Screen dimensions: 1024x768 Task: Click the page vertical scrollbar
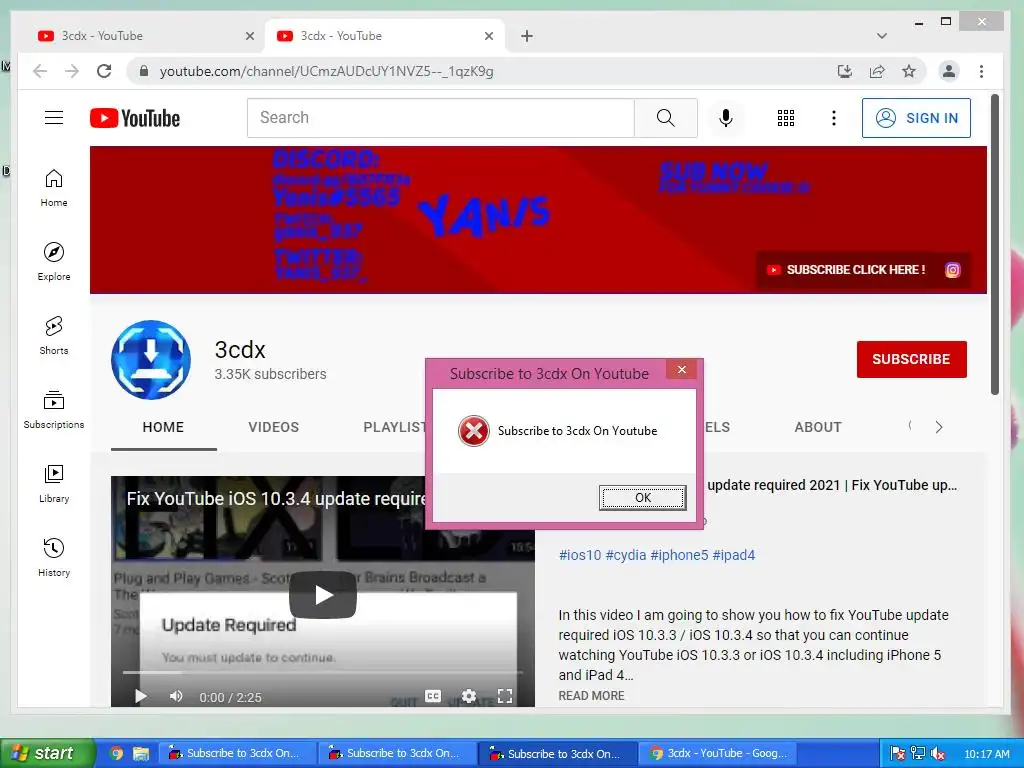point(995,245)
